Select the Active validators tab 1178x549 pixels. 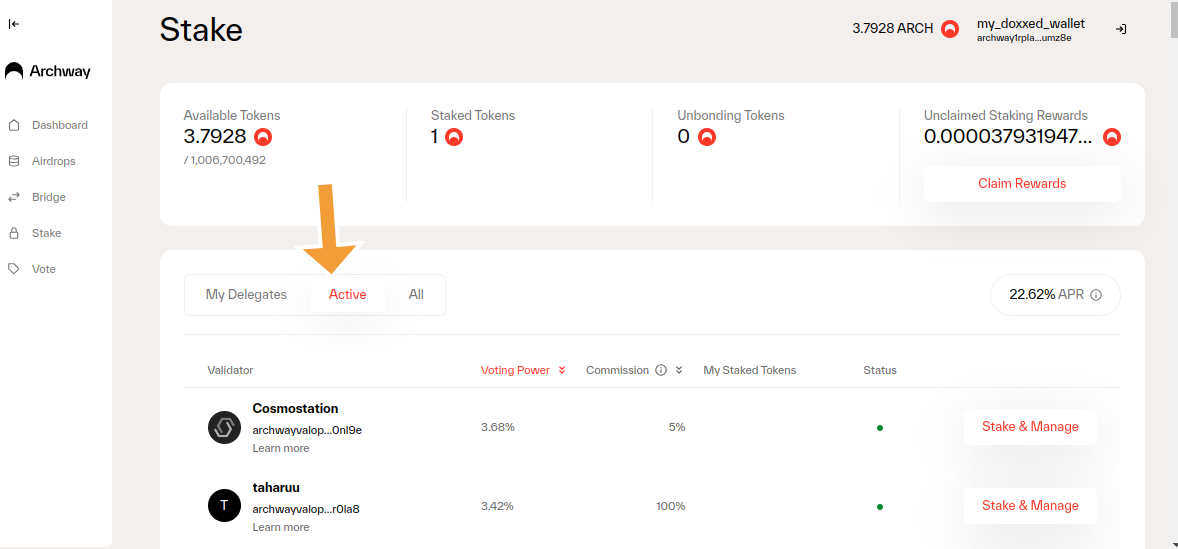347,295
